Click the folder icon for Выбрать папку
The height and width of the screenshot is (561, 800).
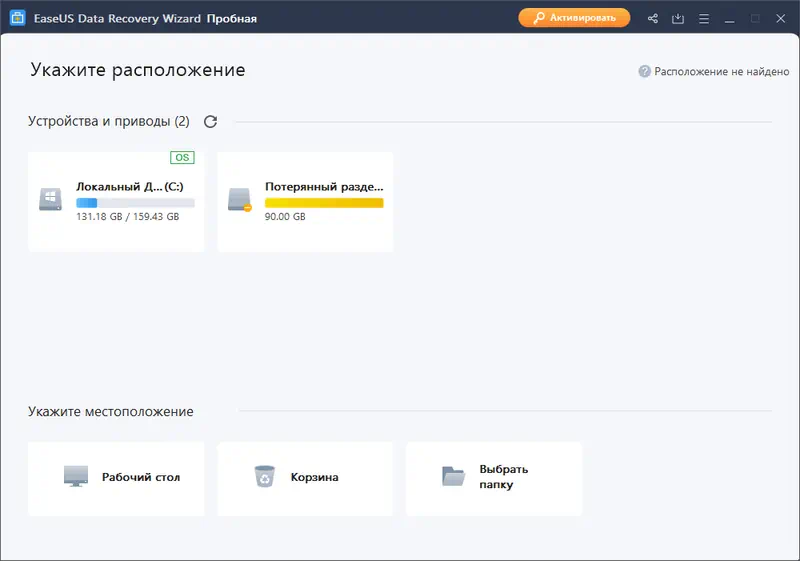453,476
